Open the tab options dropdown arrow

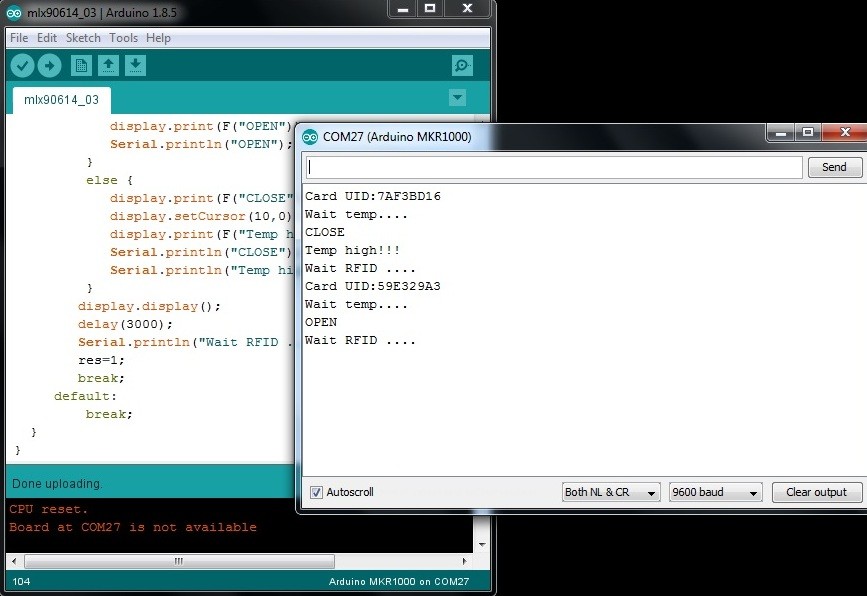(x=458, y=98)
